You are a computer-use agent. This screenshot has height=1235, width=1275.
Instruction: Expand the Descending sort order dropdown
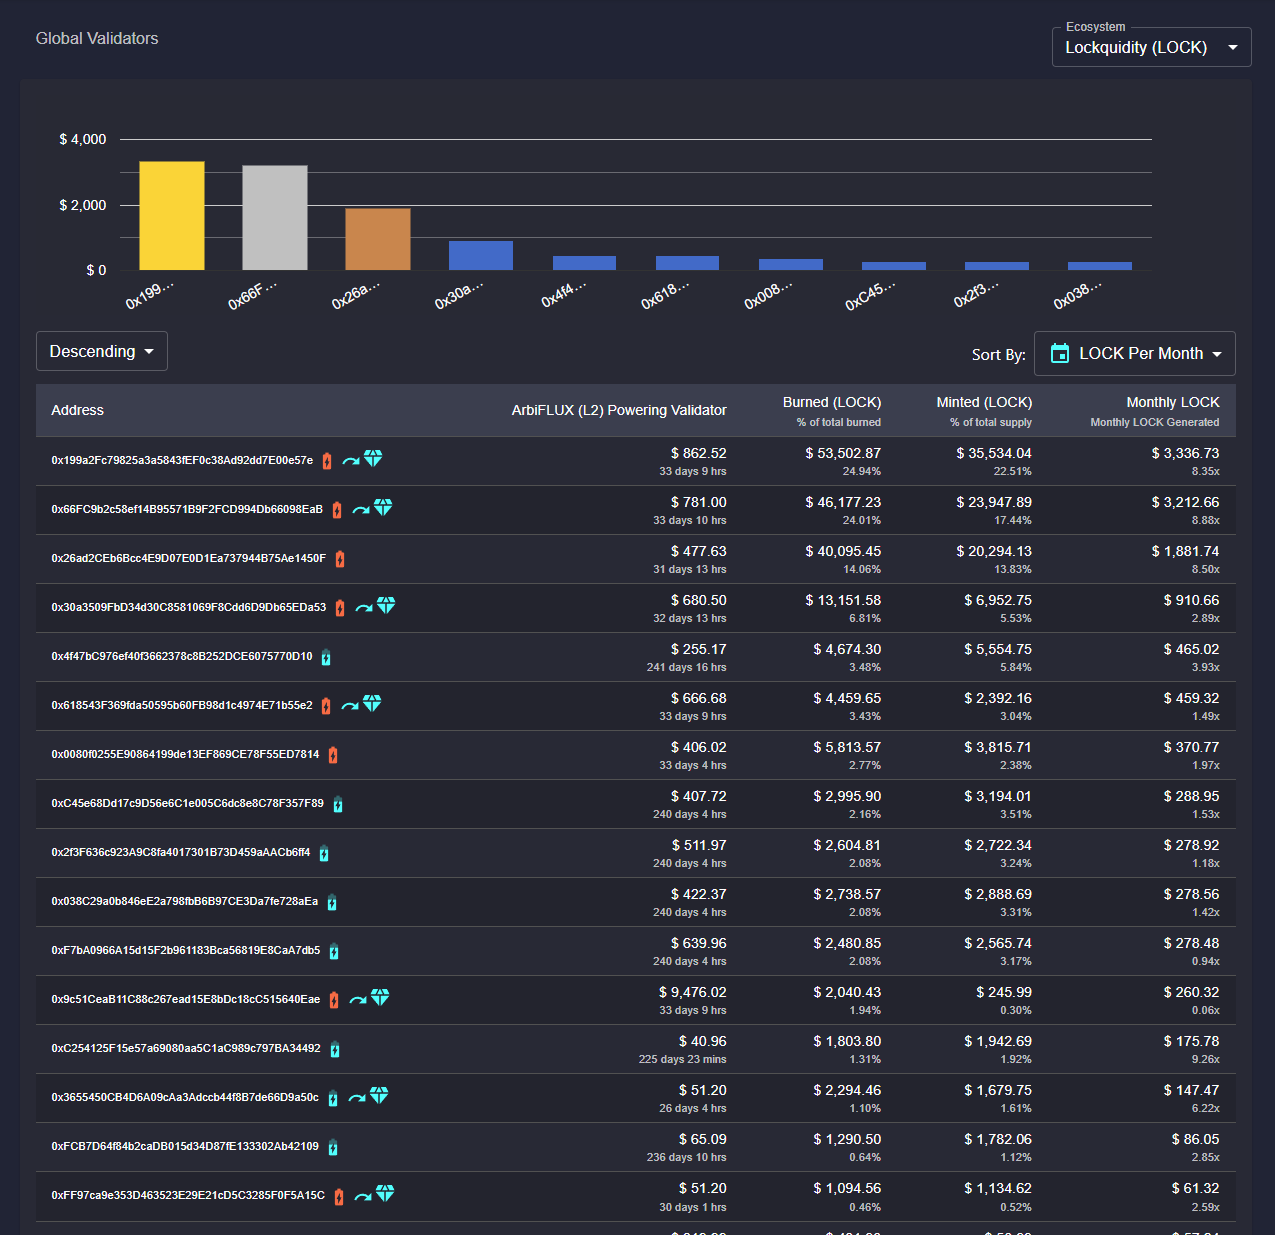point(102,351)
